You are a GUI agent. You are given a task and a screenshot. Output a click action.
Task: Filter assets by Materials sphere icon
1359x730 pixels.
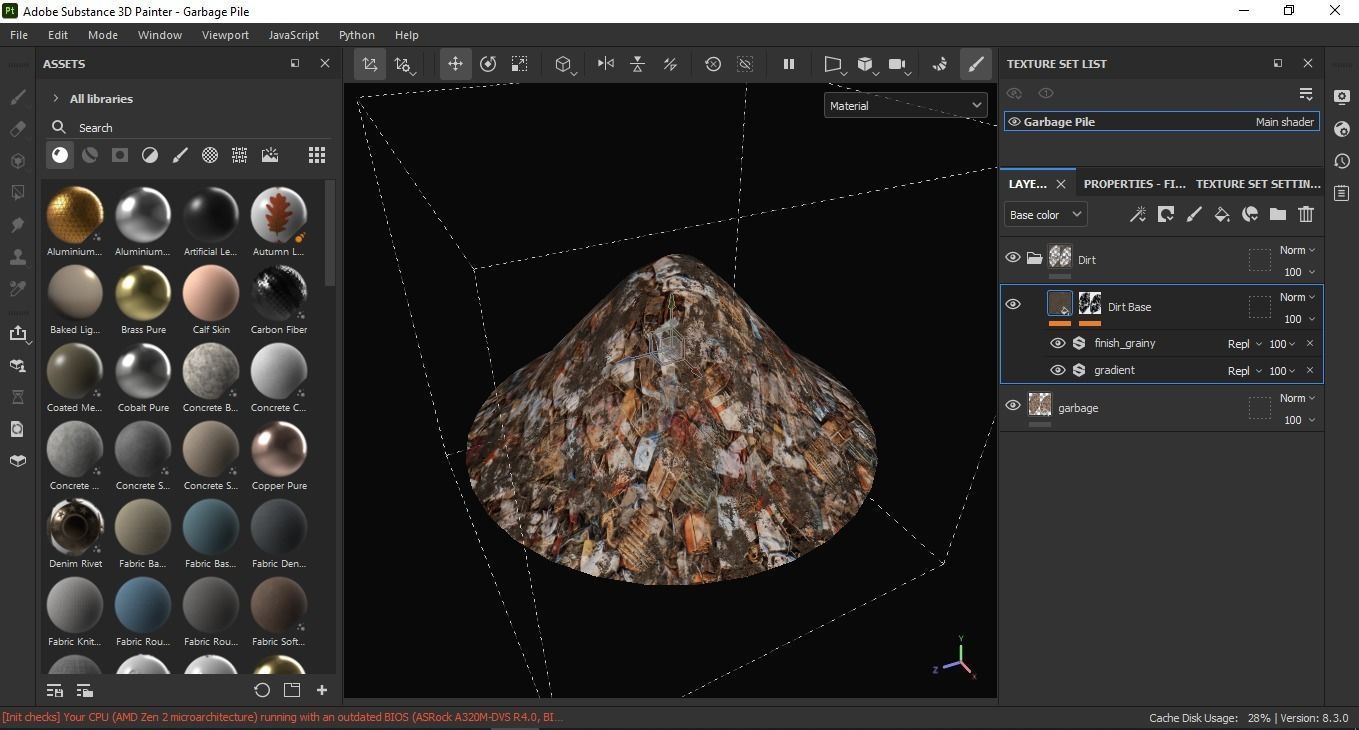(60, 155)
